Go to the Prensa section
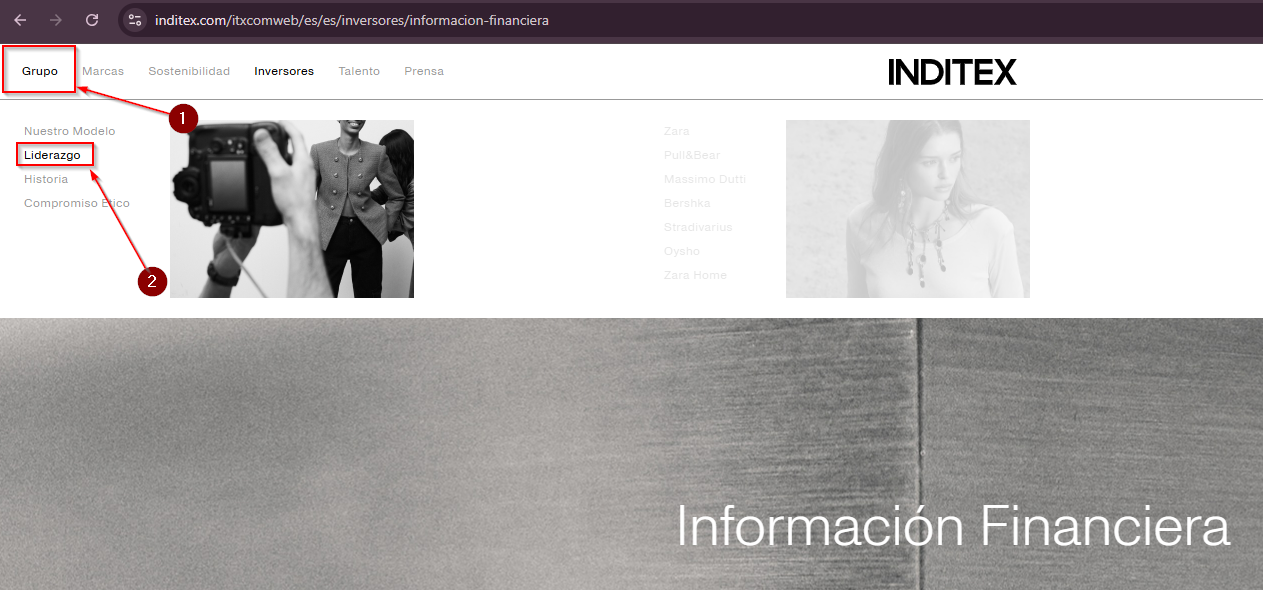 coord(424,71)
